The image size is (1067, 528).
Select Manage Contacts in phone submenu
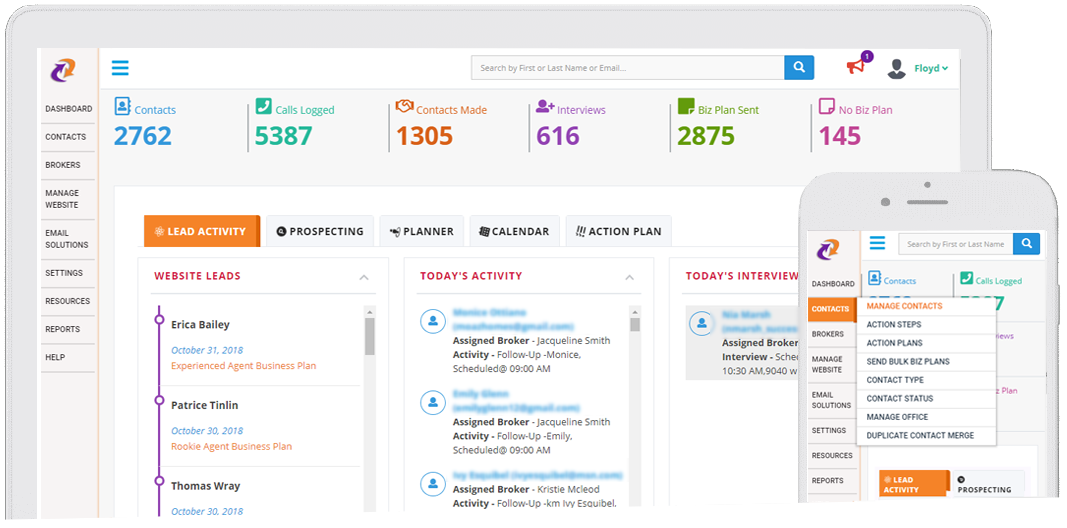point(926,306)
